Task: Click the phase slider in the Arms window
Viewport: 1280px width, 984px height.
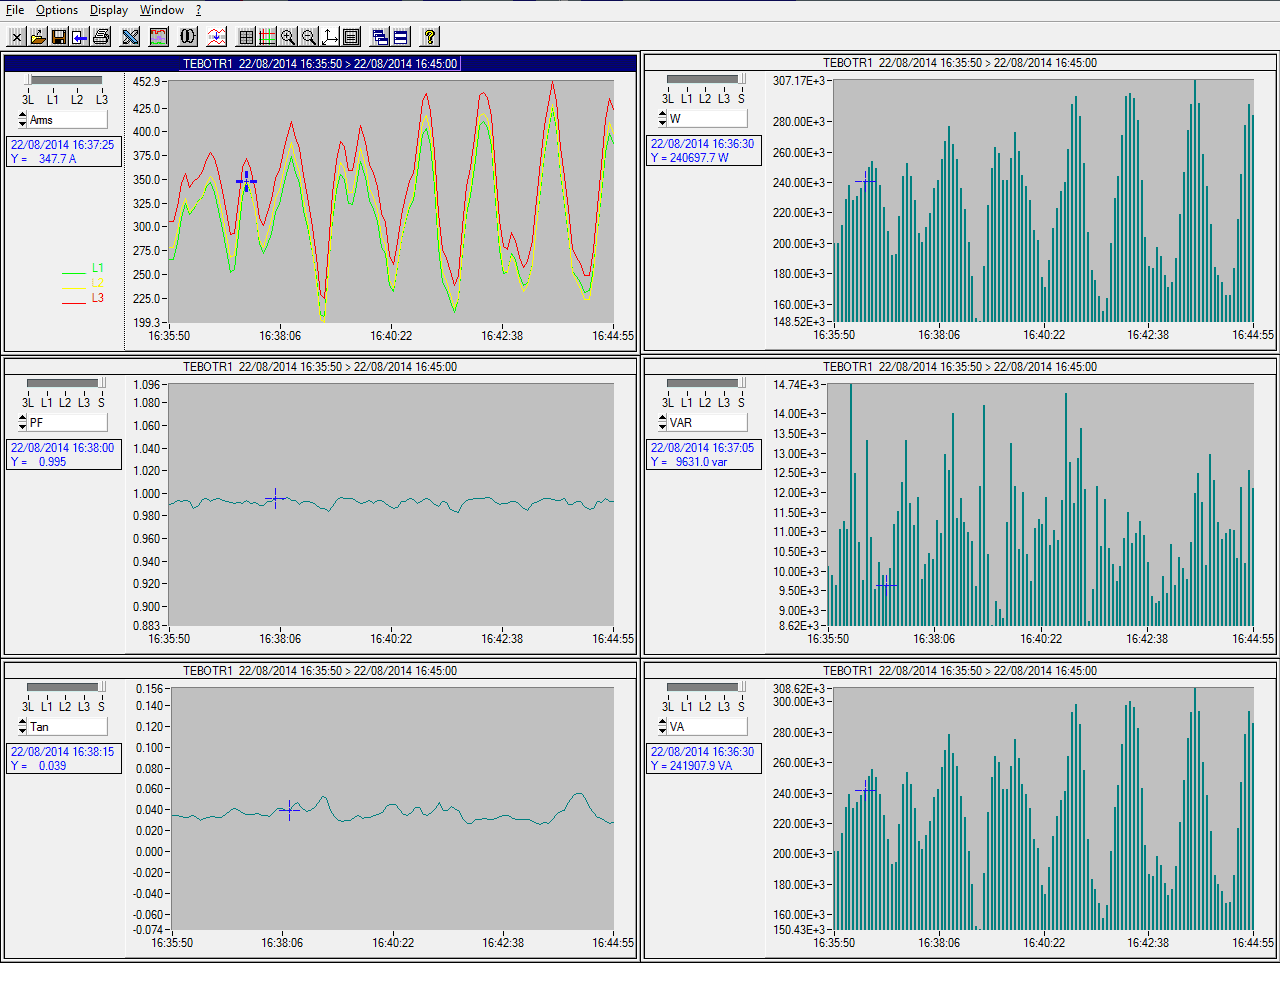Action: pos(65,80)
